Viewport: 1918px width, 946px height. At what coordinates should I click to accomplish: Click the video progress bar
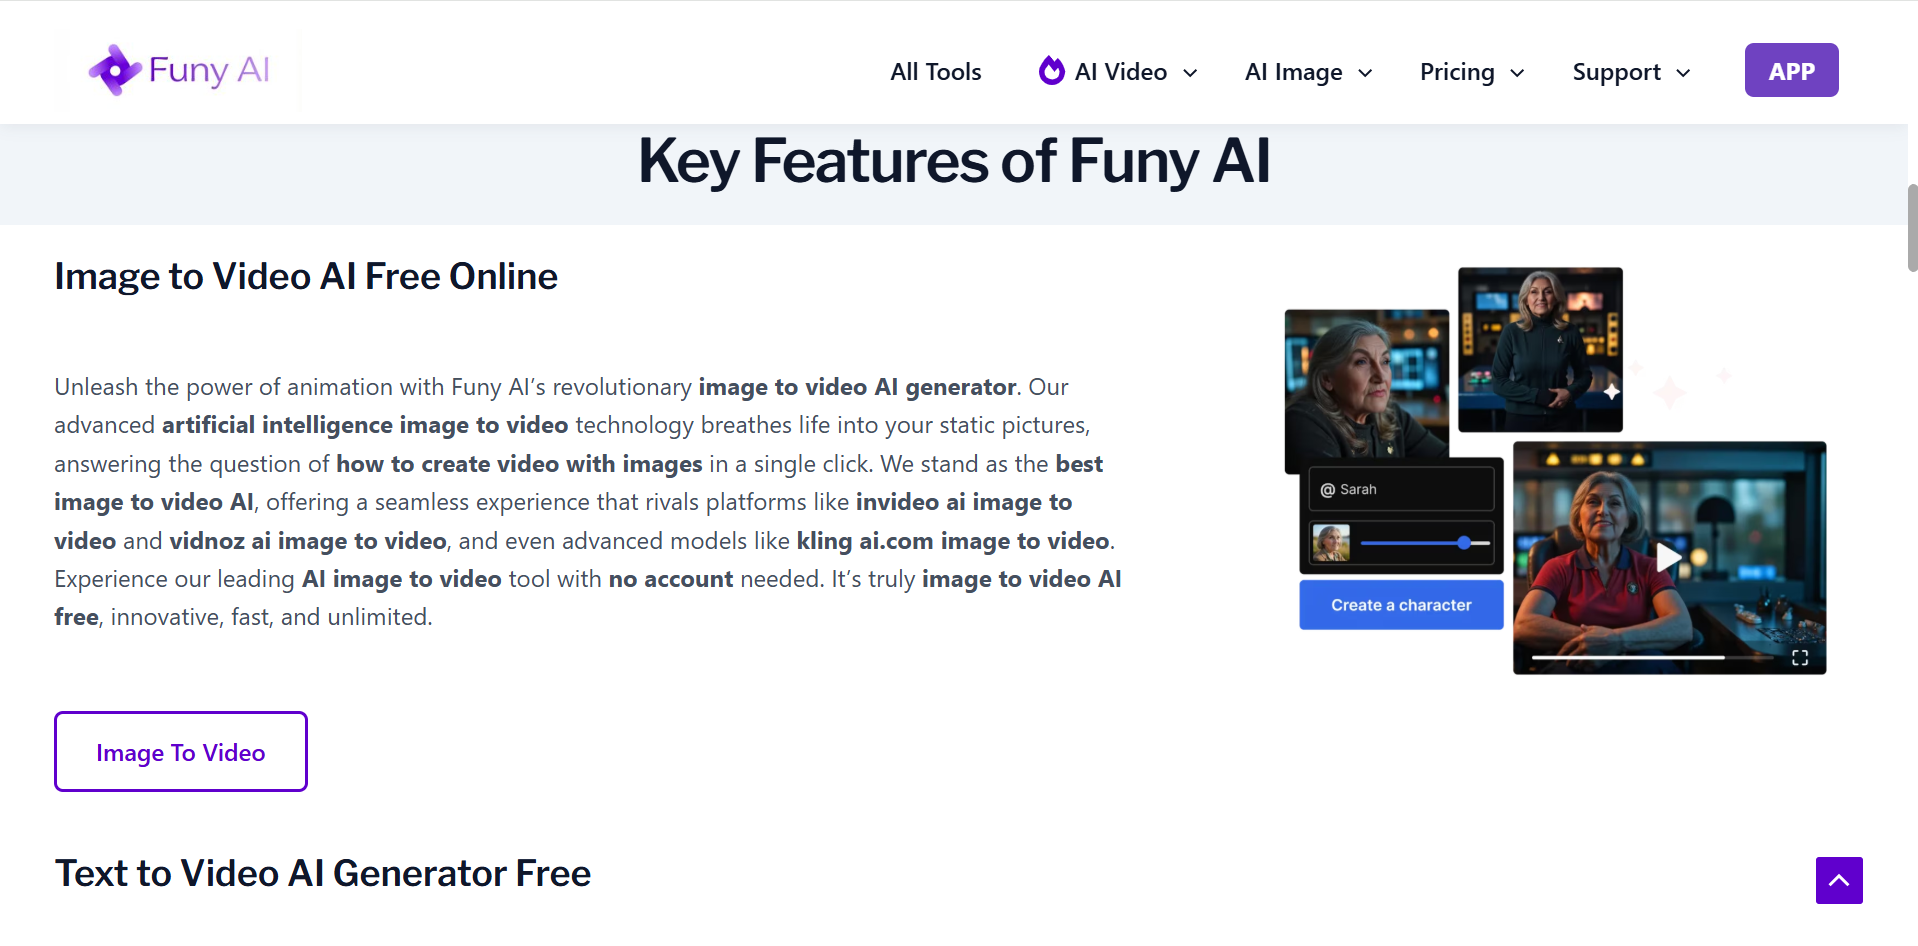pos(1654,657)
